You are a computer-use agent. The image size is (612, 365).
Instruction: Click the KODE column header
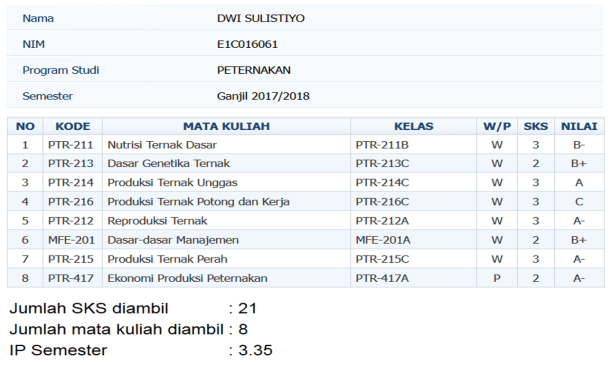point(73,126)
